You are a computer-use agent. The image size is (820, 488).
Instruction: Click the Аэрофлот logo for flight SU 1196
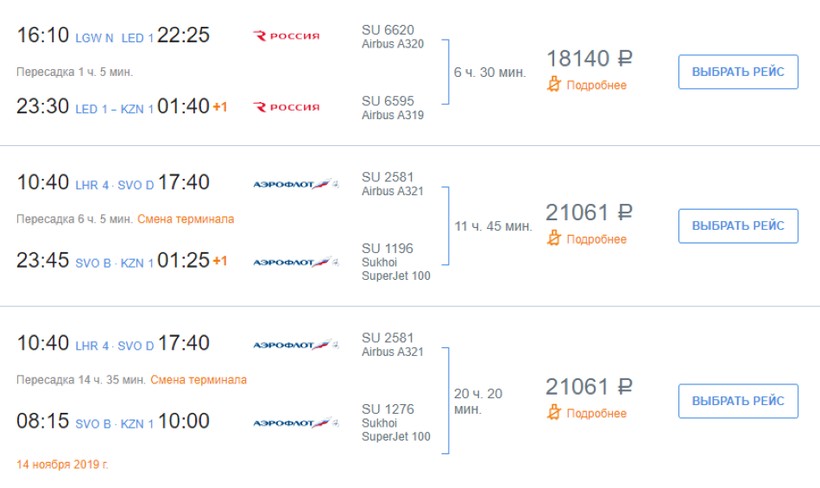click(296, 262)
